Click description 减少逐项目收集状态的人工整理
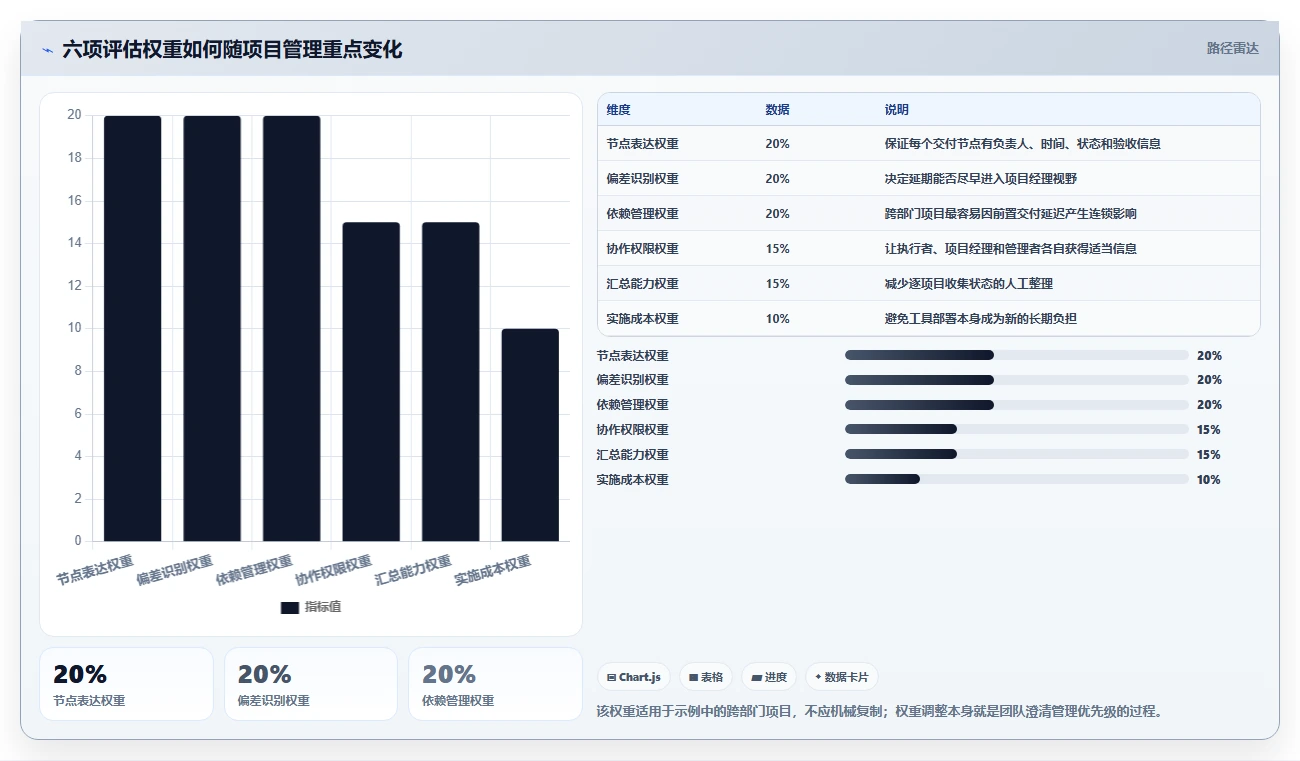The image size is (1300, 761). pos(969,284)
